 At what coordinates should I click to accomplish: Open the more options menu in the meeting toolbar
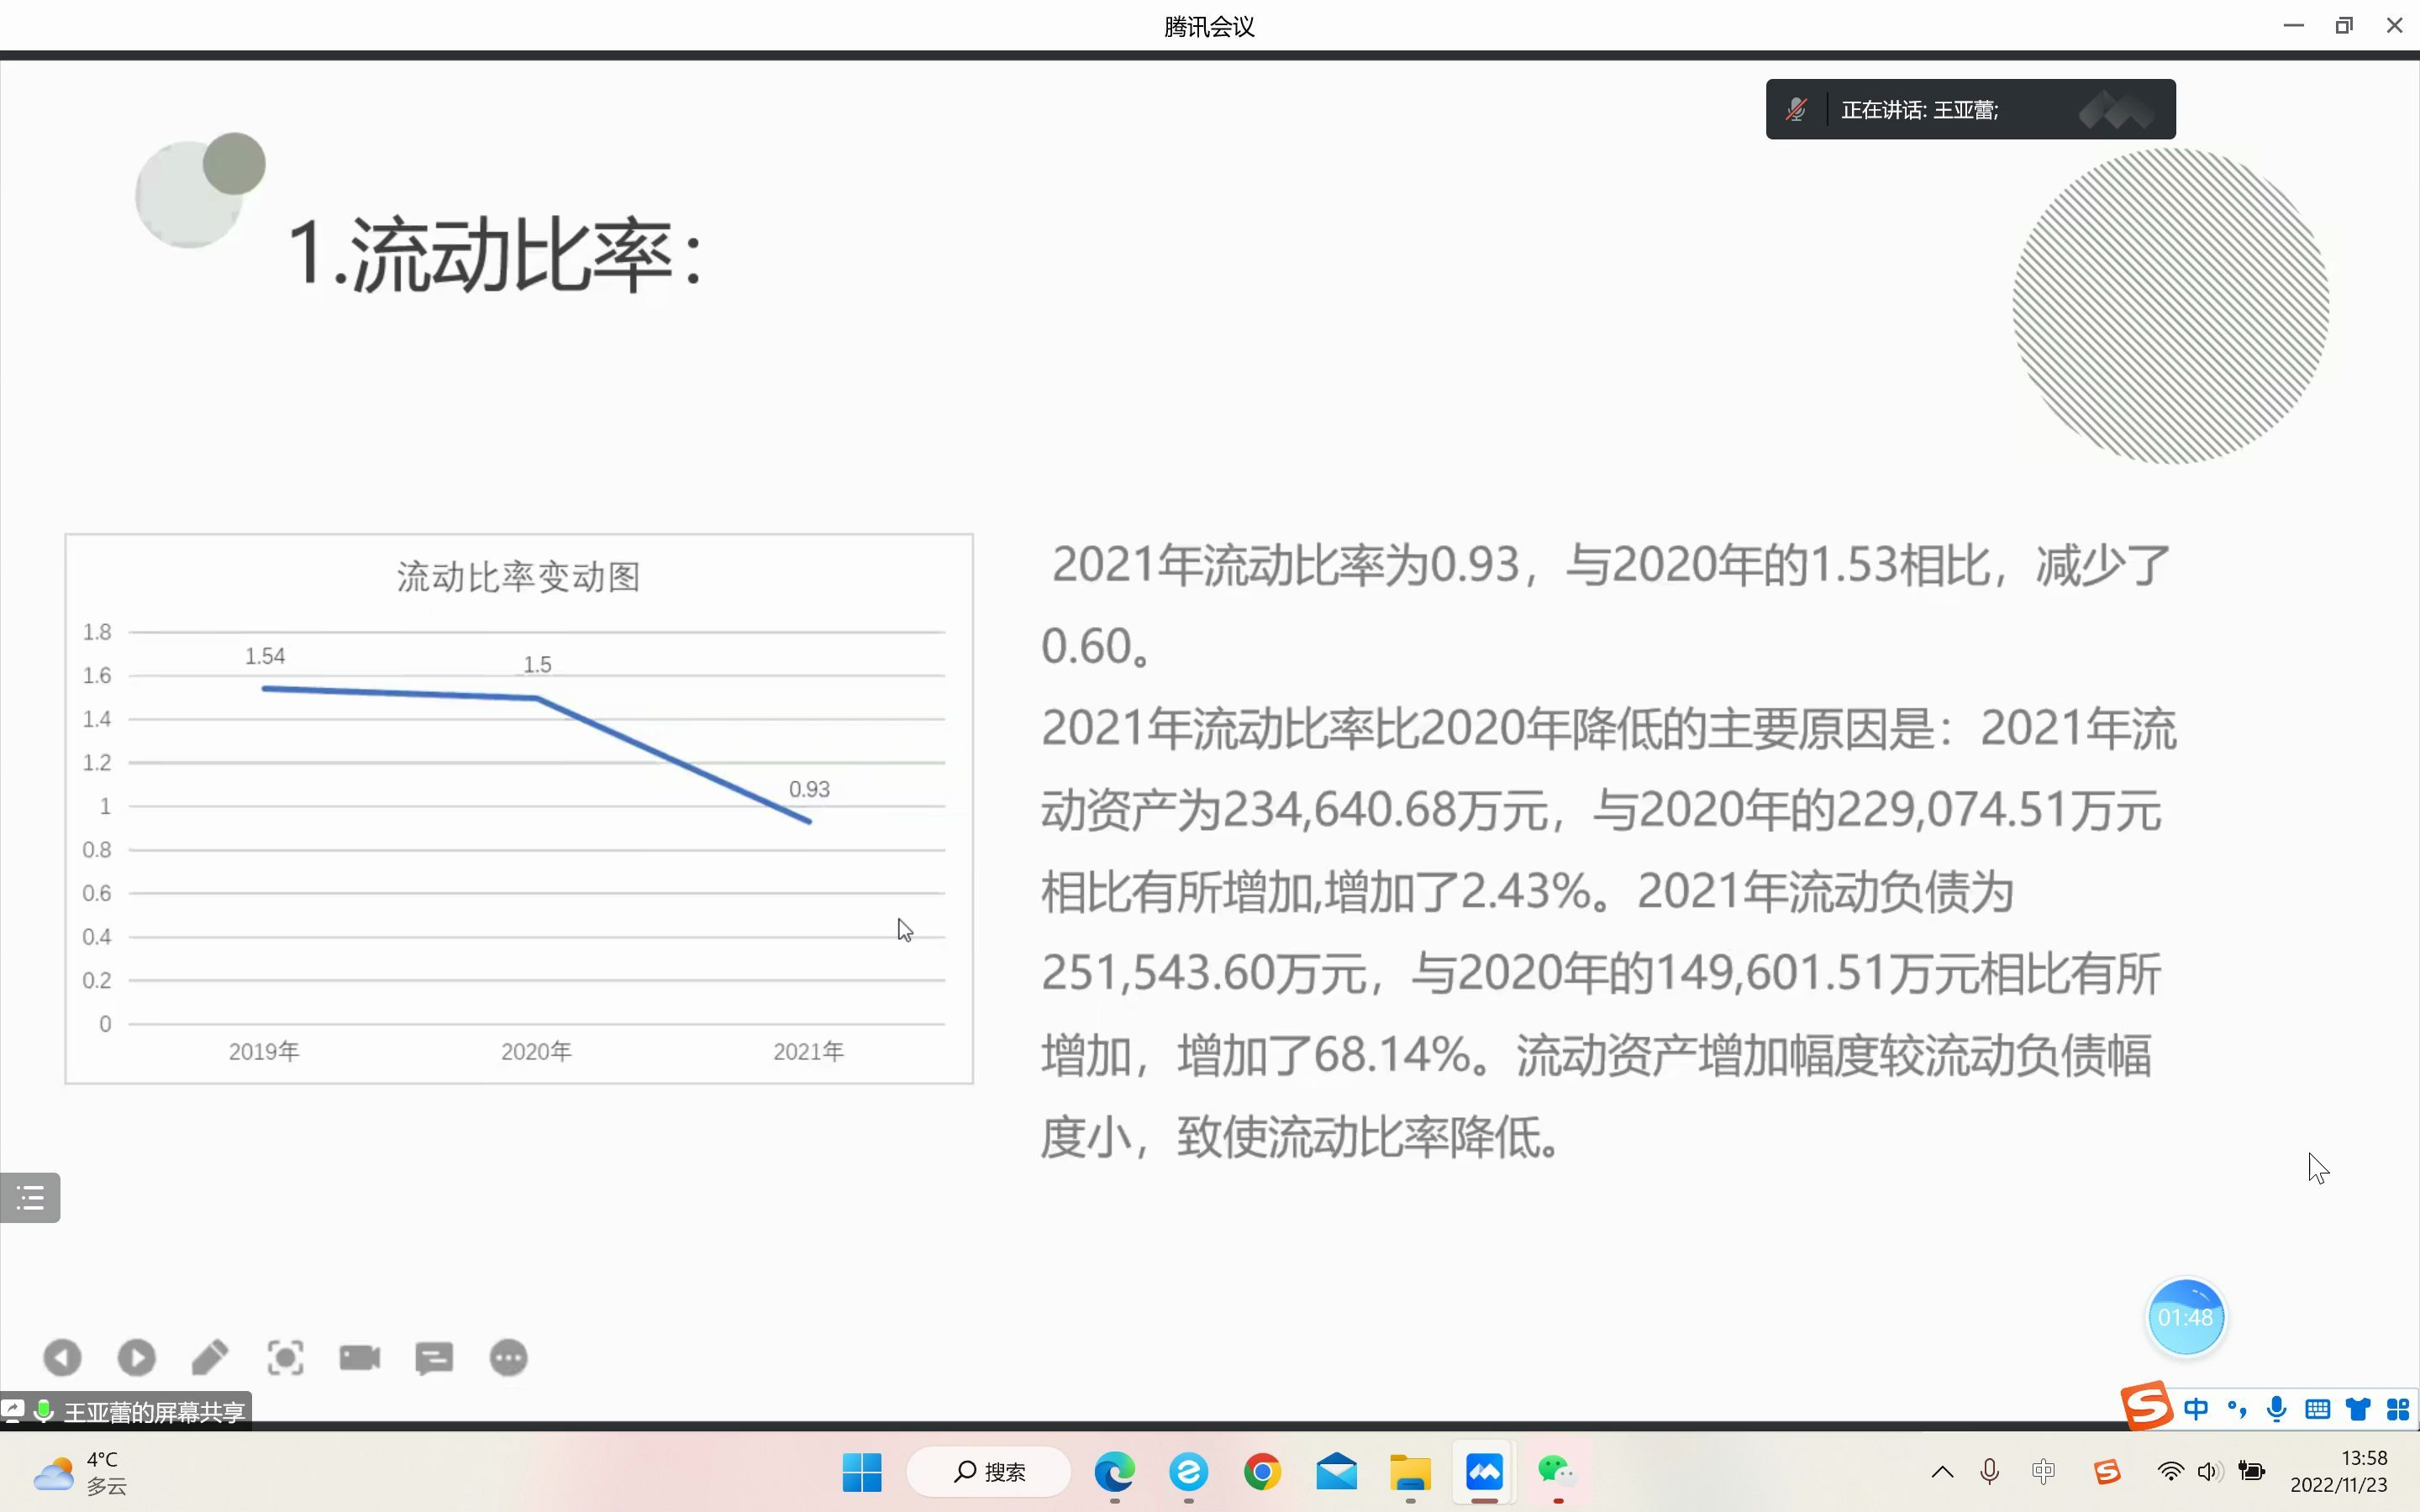510,1357
